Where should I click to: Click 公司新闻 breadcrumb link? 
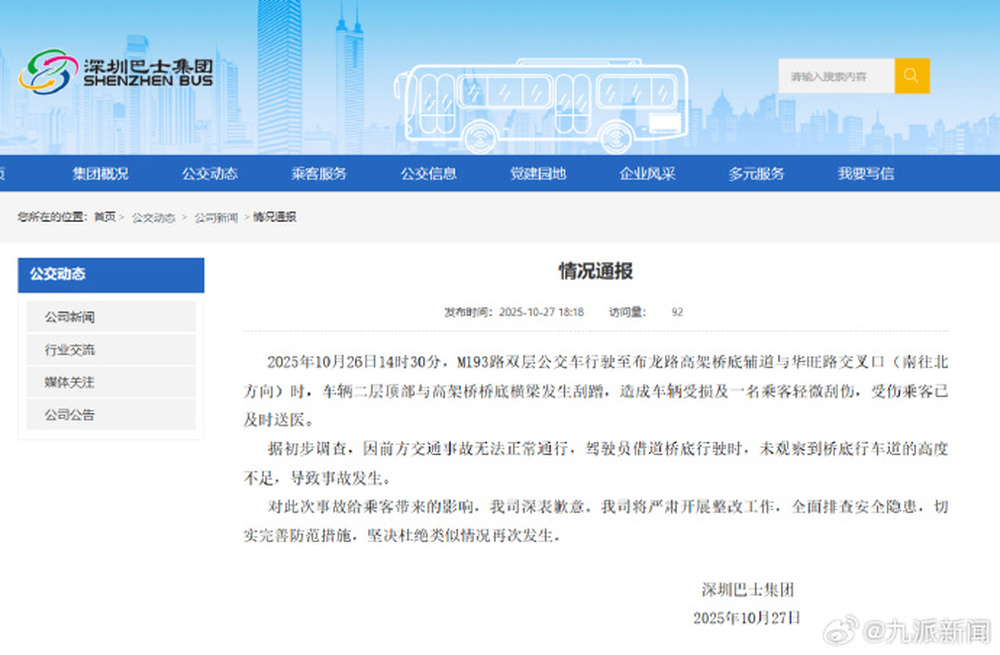tap(216, 217)
